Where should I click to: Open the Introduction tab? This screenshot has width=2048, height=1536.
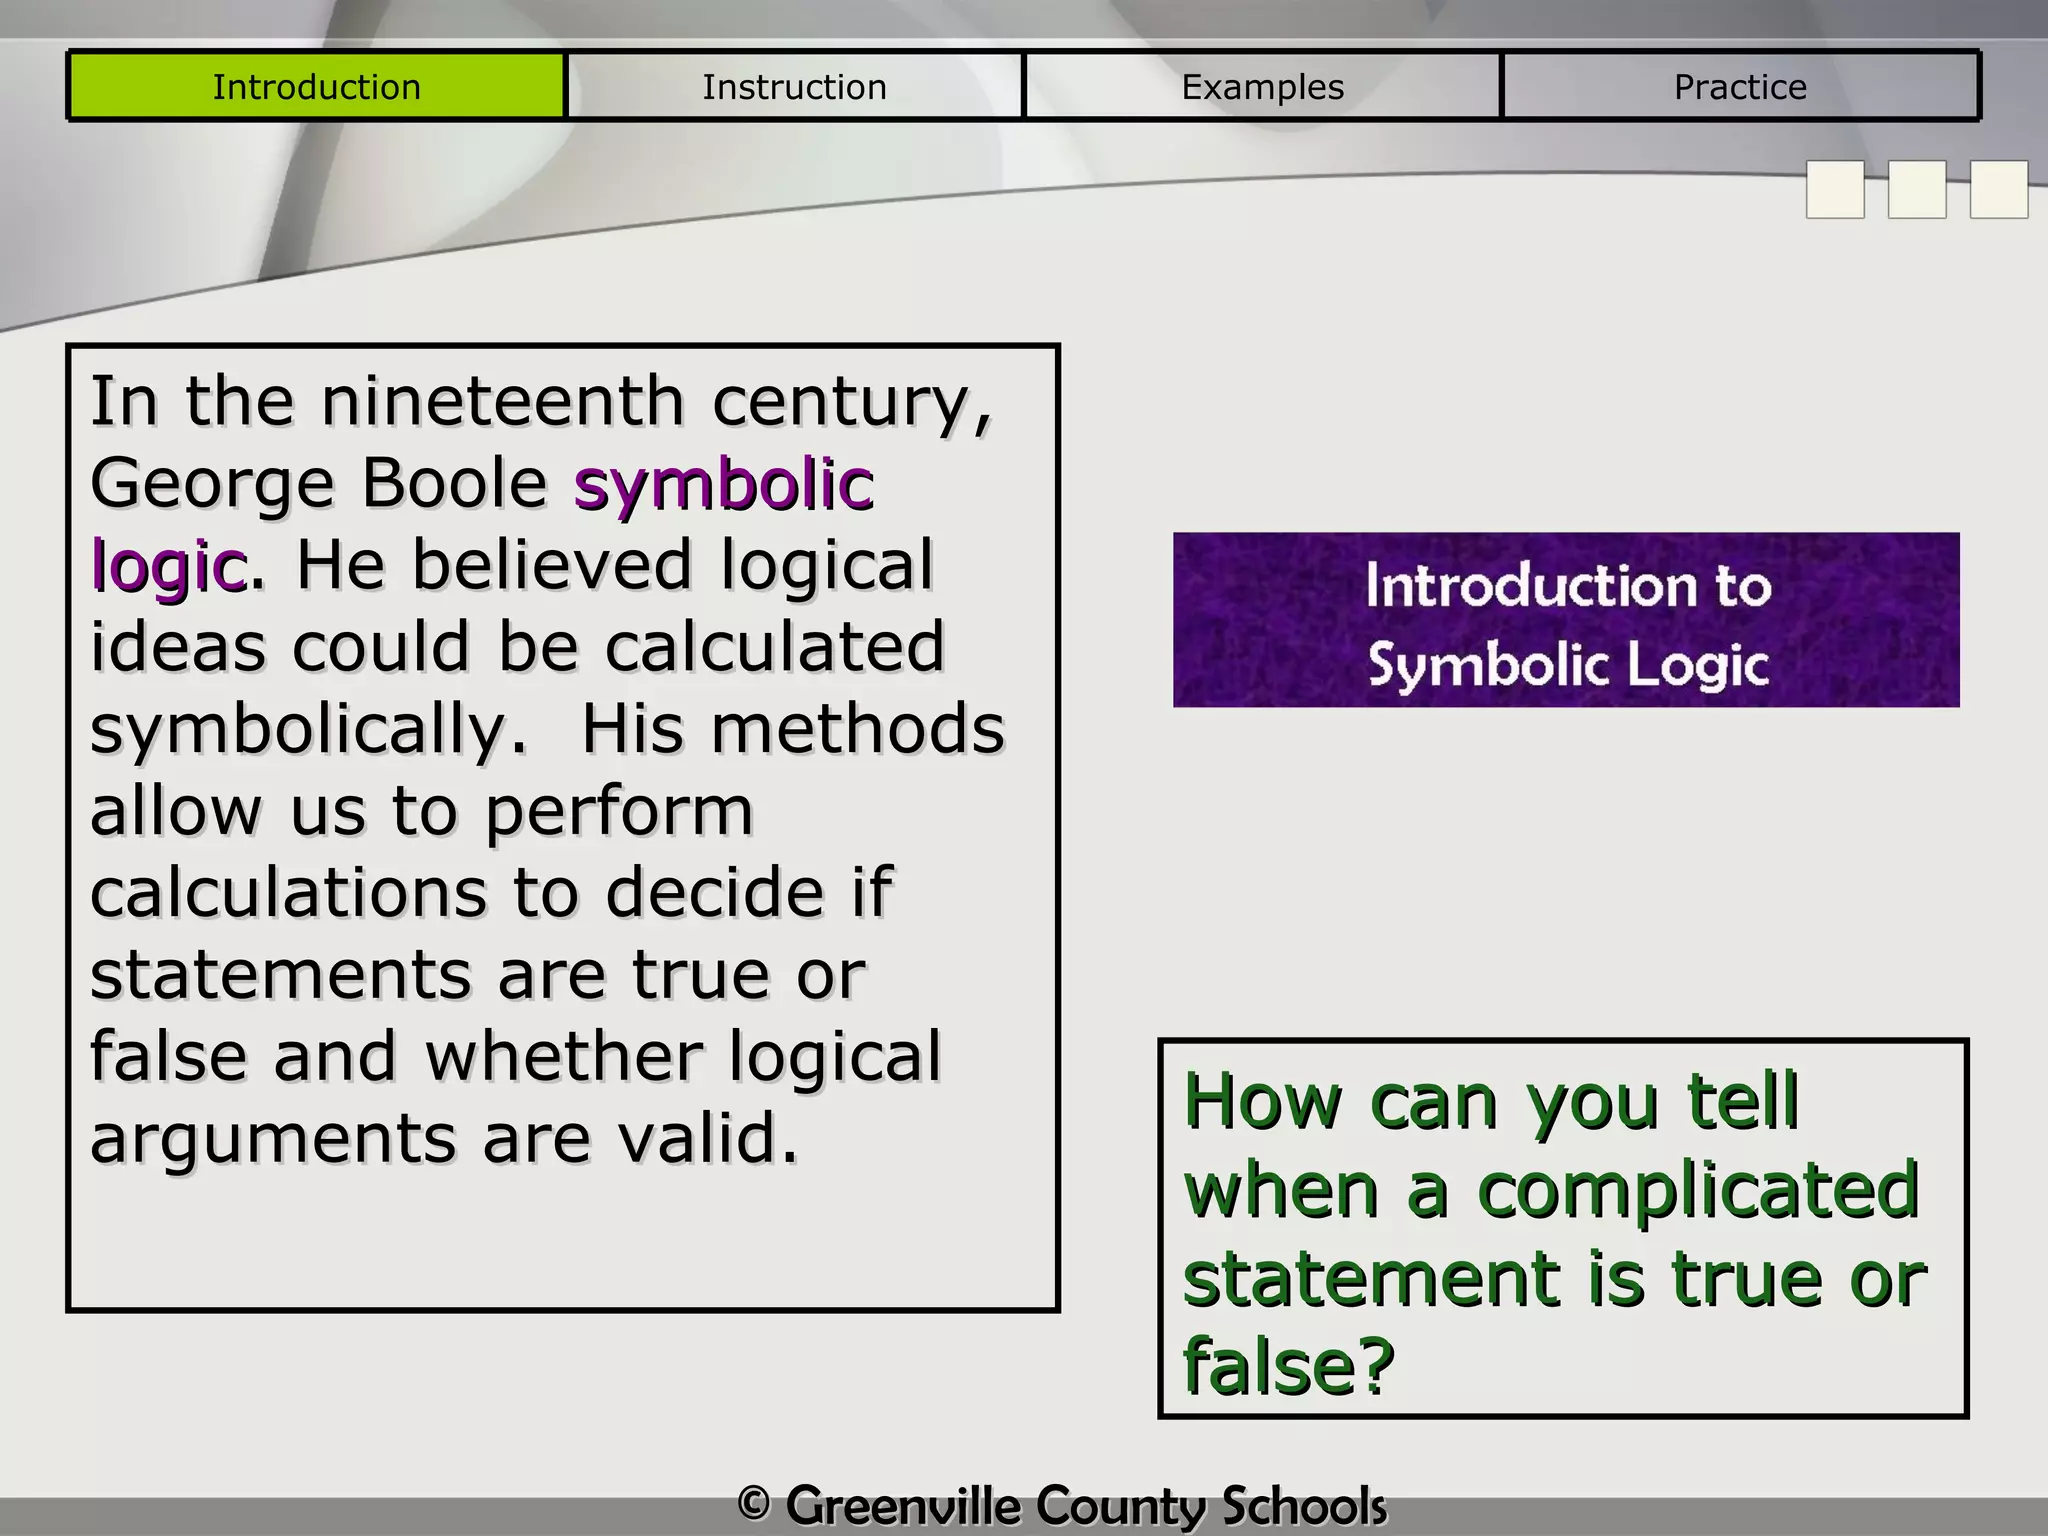coord(316,87)
